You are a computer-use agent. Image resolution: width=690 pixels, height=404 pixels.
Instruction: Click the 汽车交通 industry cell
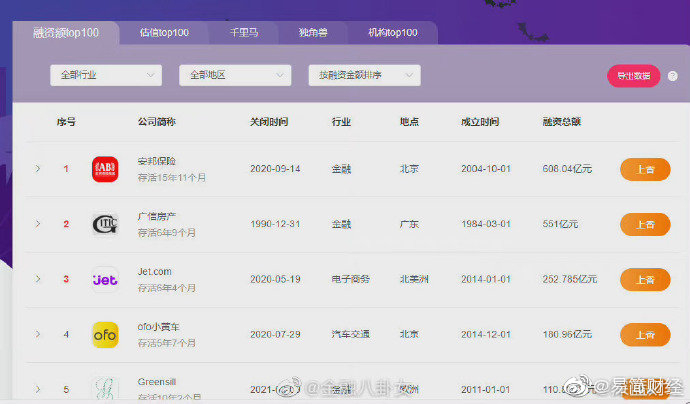pos(351,334)
